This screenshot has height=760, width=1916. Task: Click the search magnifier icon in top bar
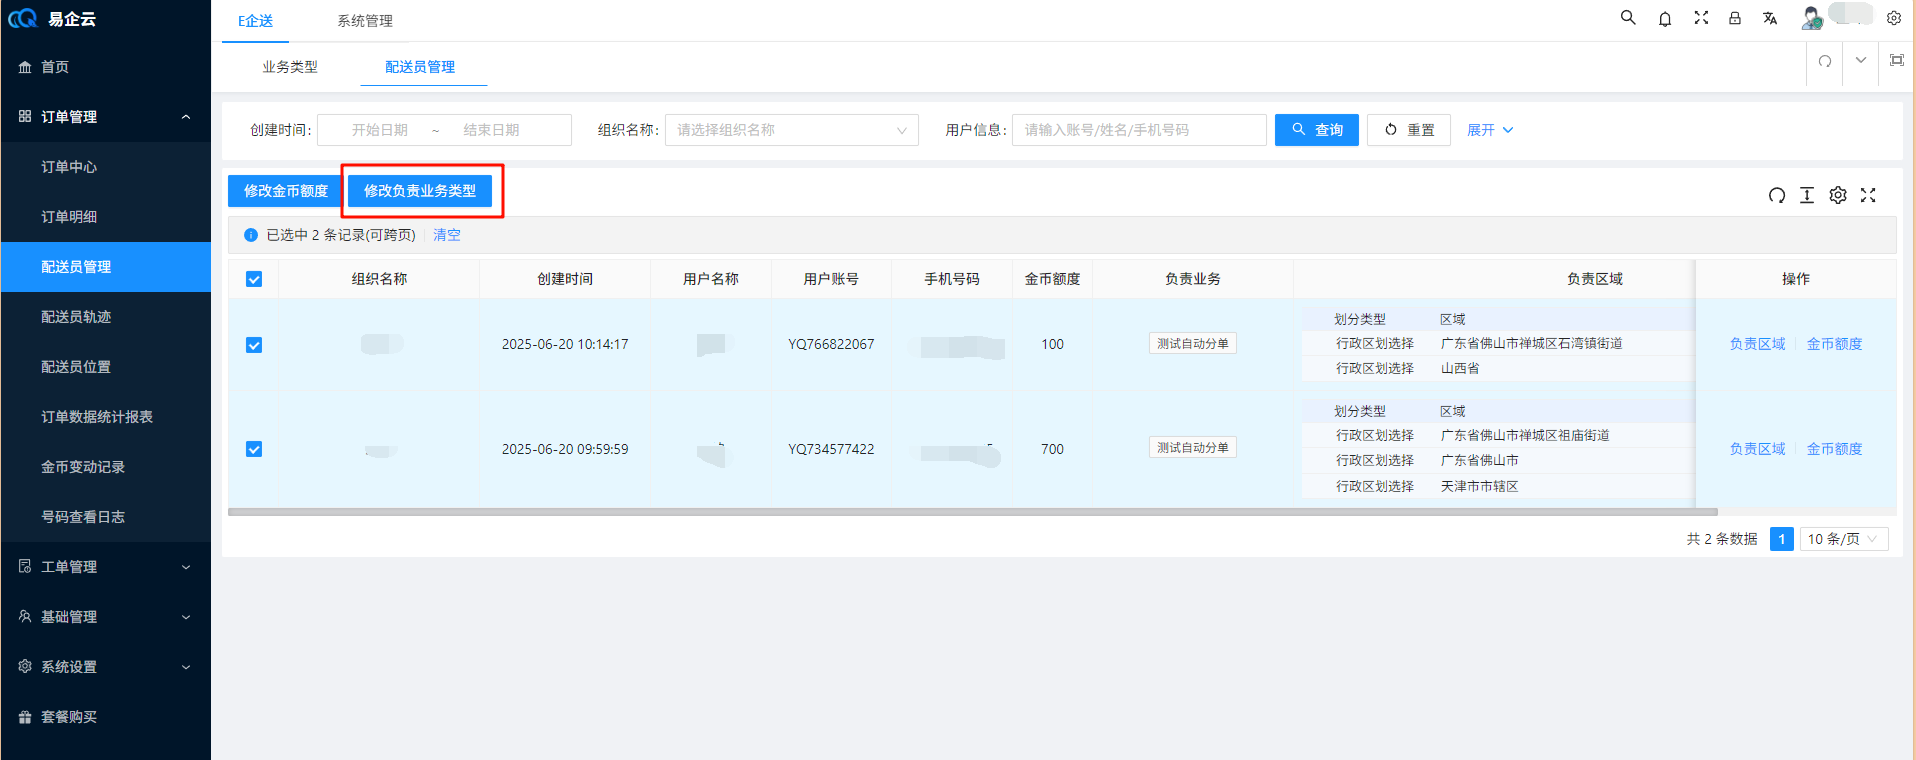1628,18
